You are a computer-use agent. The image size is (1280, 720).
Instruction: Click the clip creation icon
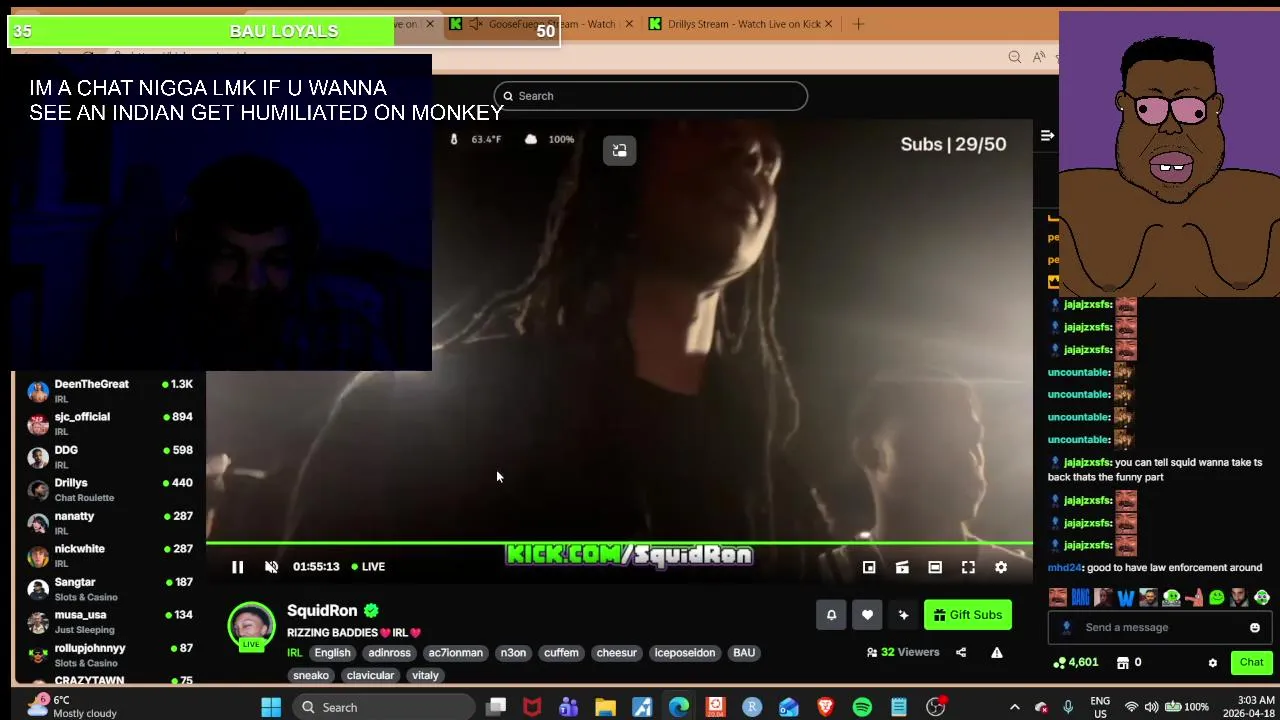902,567
